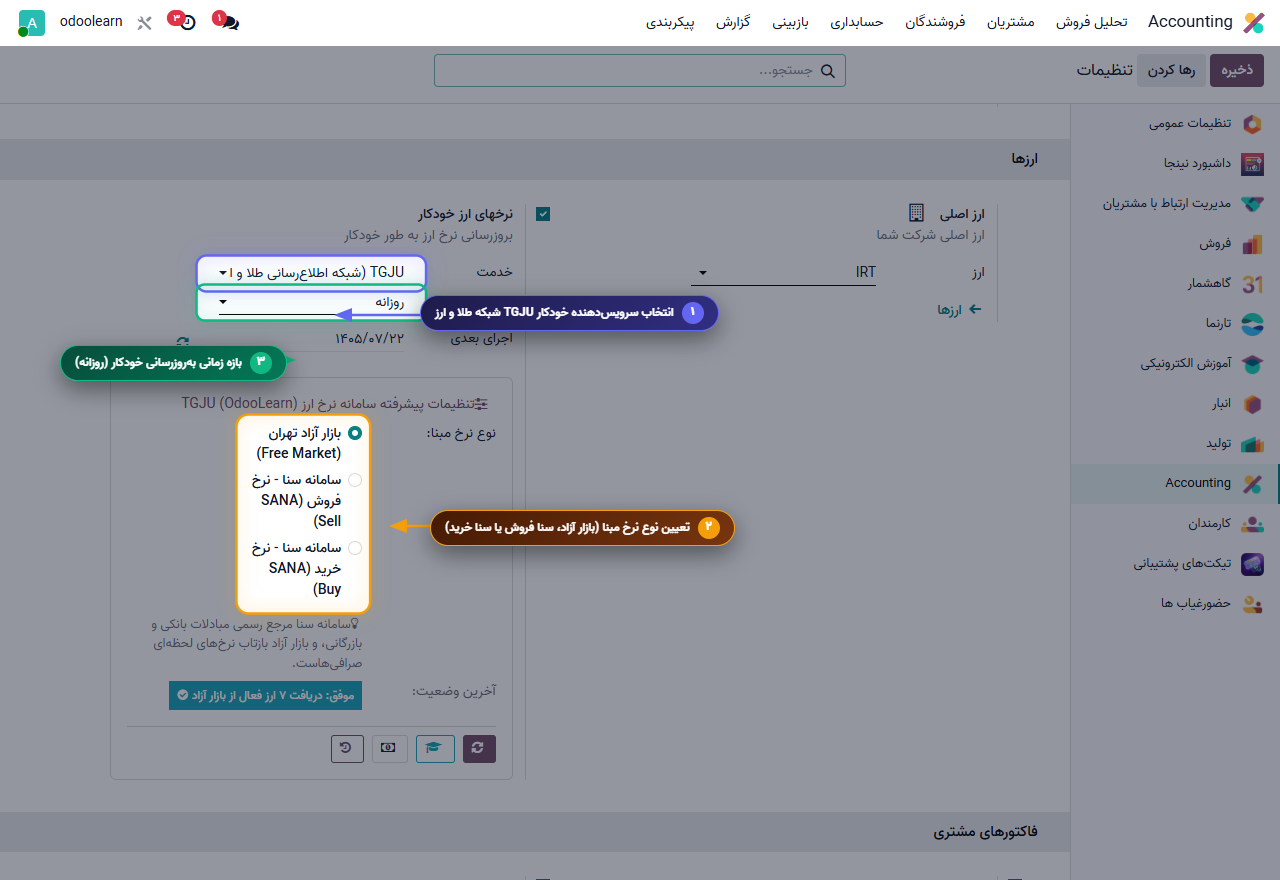Viewport: 1280px width, 880px height.
Task: Open the IRT currency dropdown
Action: [x=783, y=272]
